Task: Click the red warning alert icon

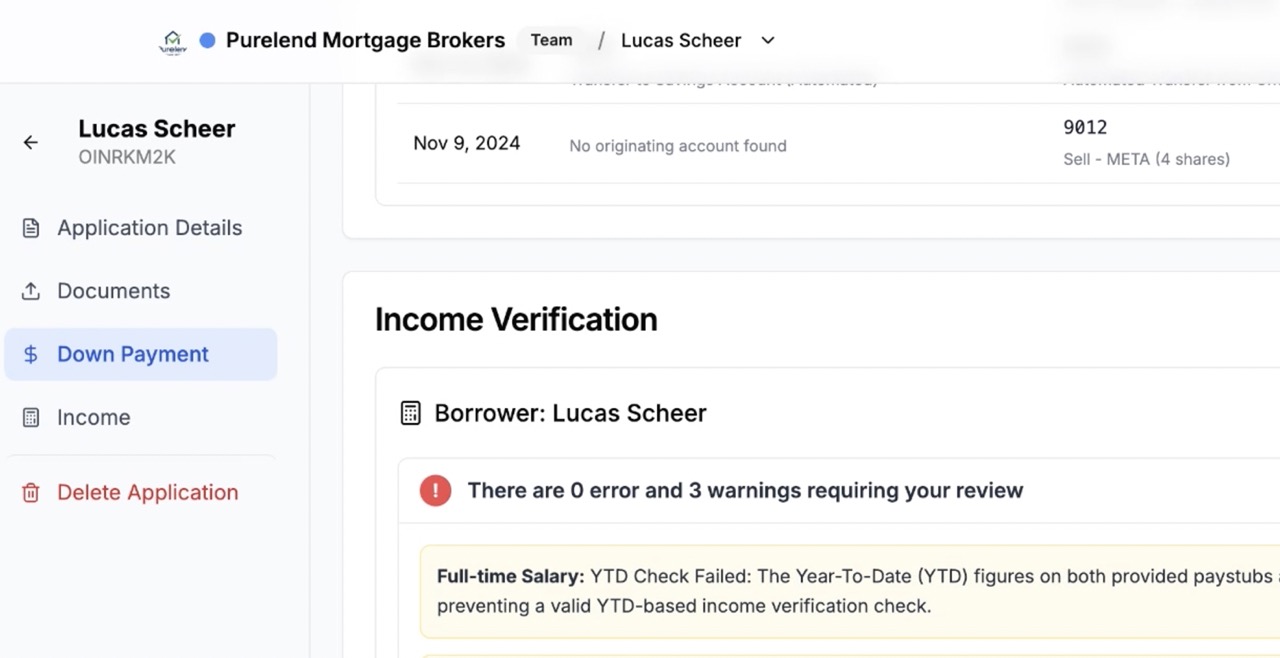Action: (435, 490)
